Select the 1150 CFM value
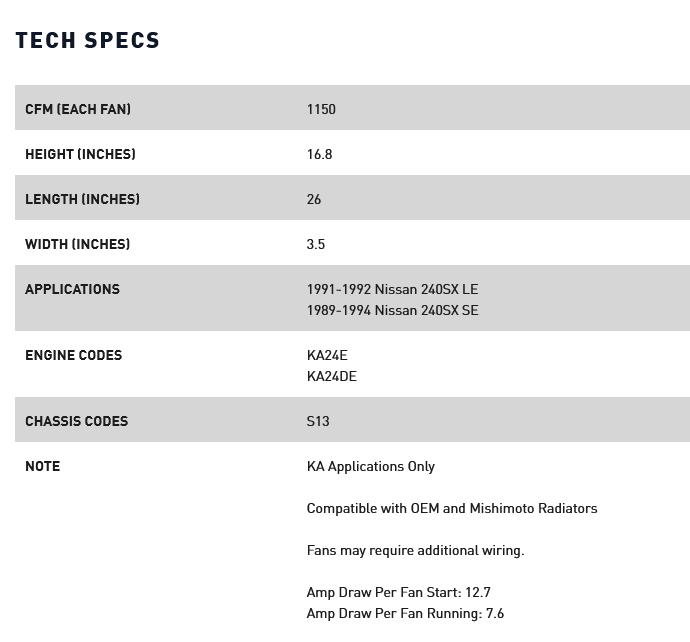The height and width of the screenshot is (642, 690). pyautogui.click(x=321, y=109)
